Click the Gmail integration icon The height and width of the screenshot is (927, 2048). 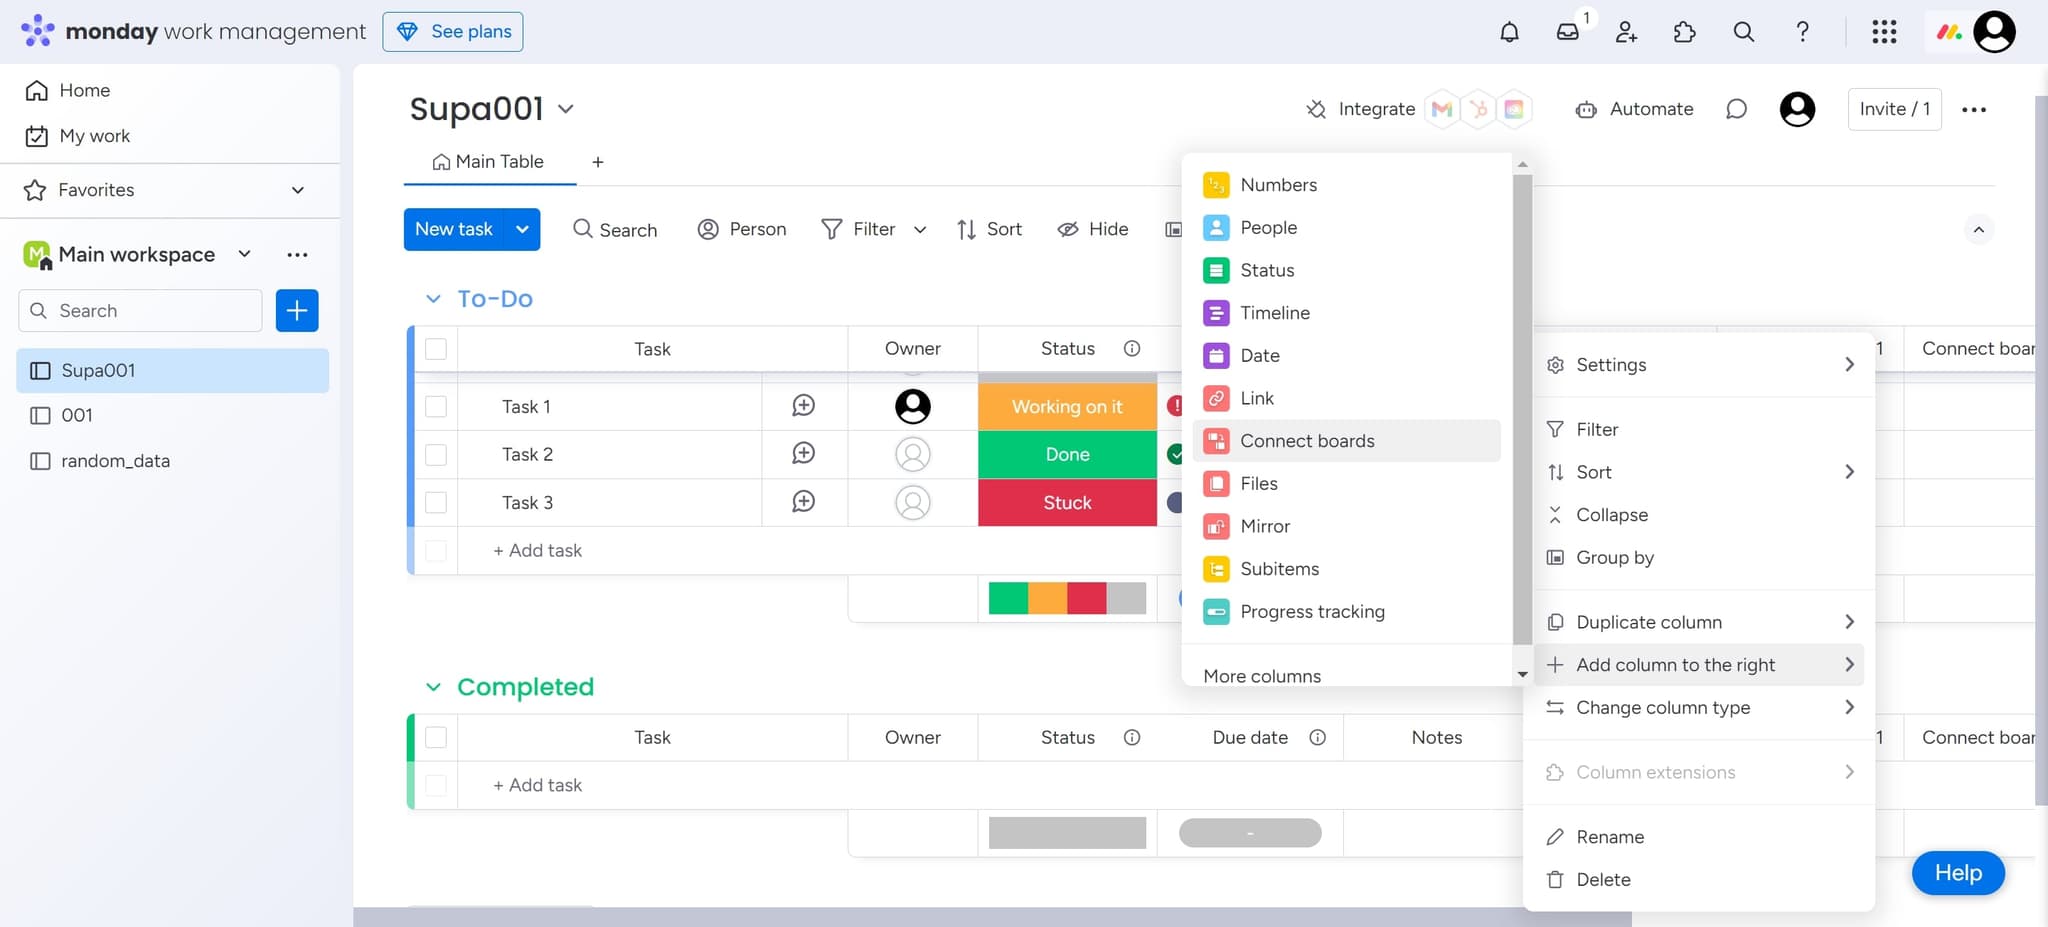coord(1441,109)
